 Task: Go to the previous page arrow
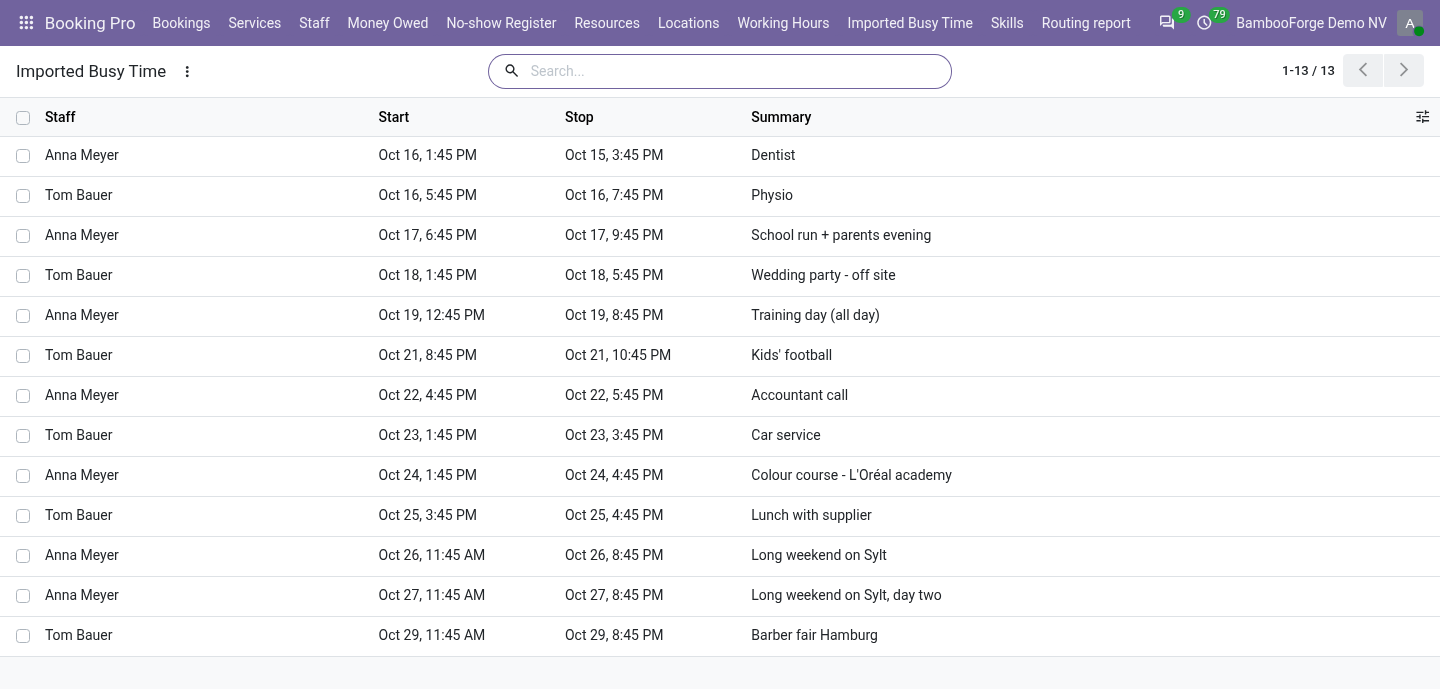[x=1363, y=70]
